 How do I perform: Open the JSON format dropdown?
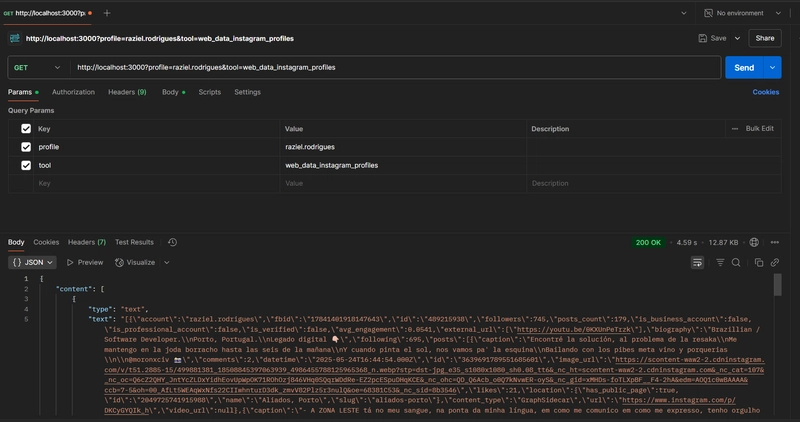tap(32, 262)
